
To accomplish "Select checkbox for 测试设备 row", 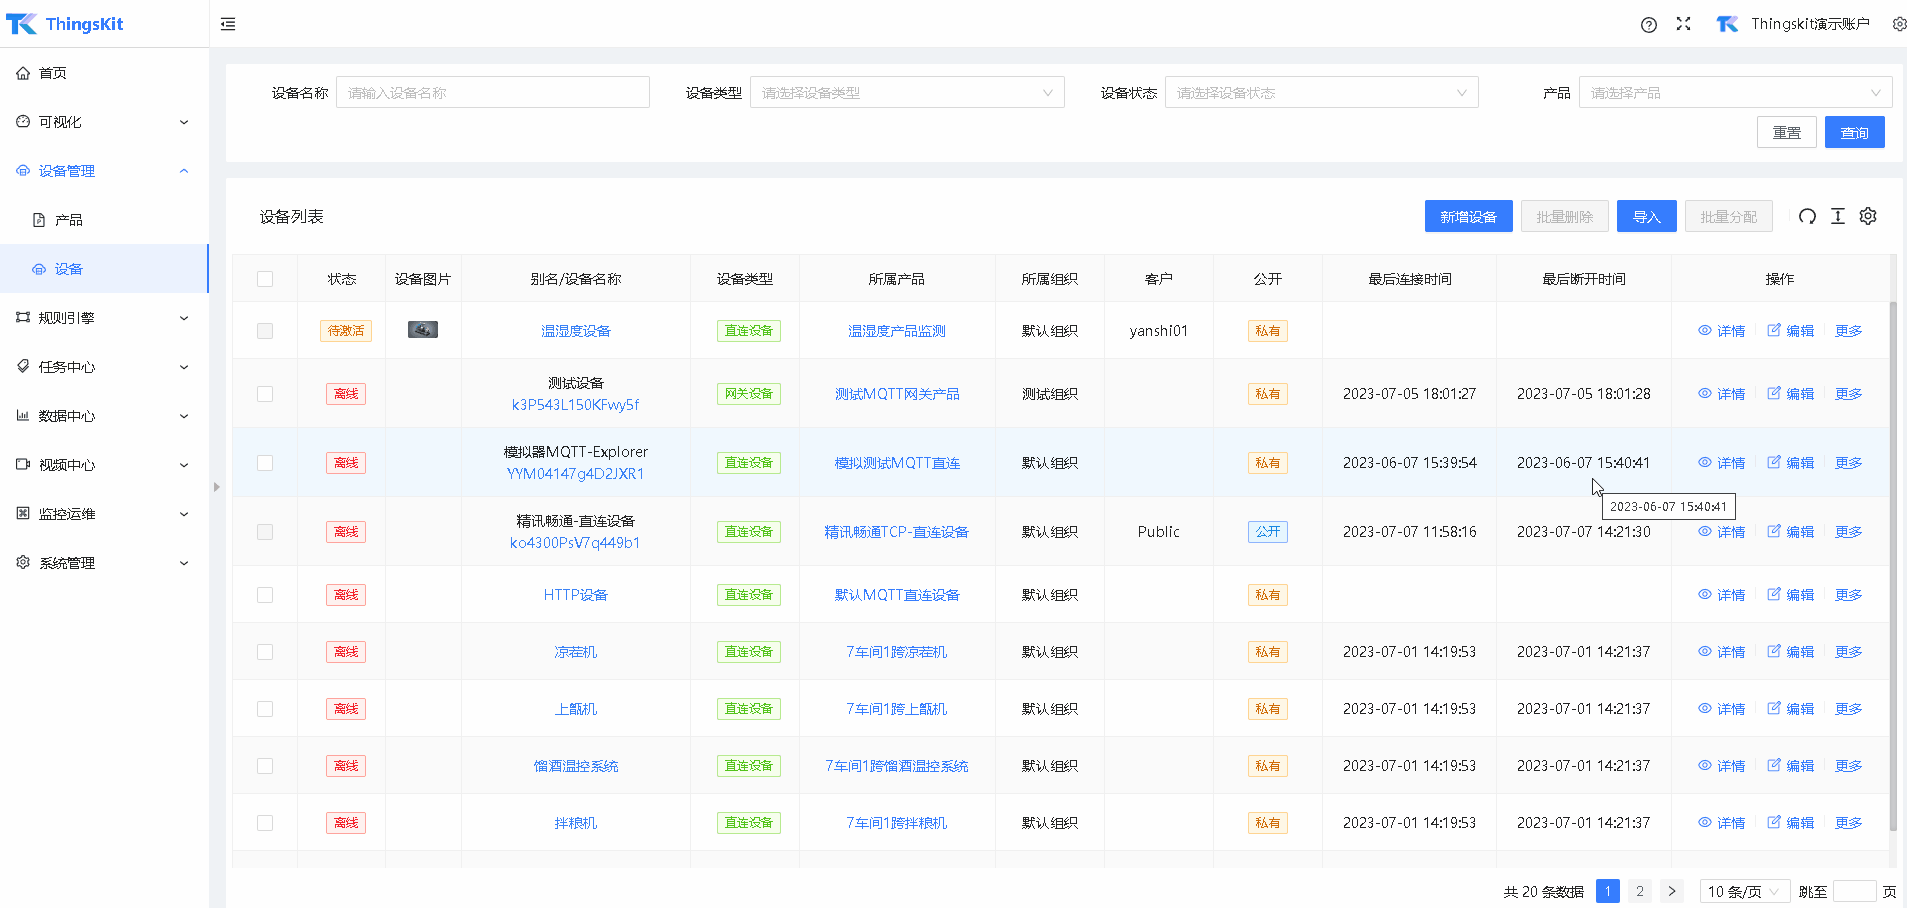I will point(265,394).
